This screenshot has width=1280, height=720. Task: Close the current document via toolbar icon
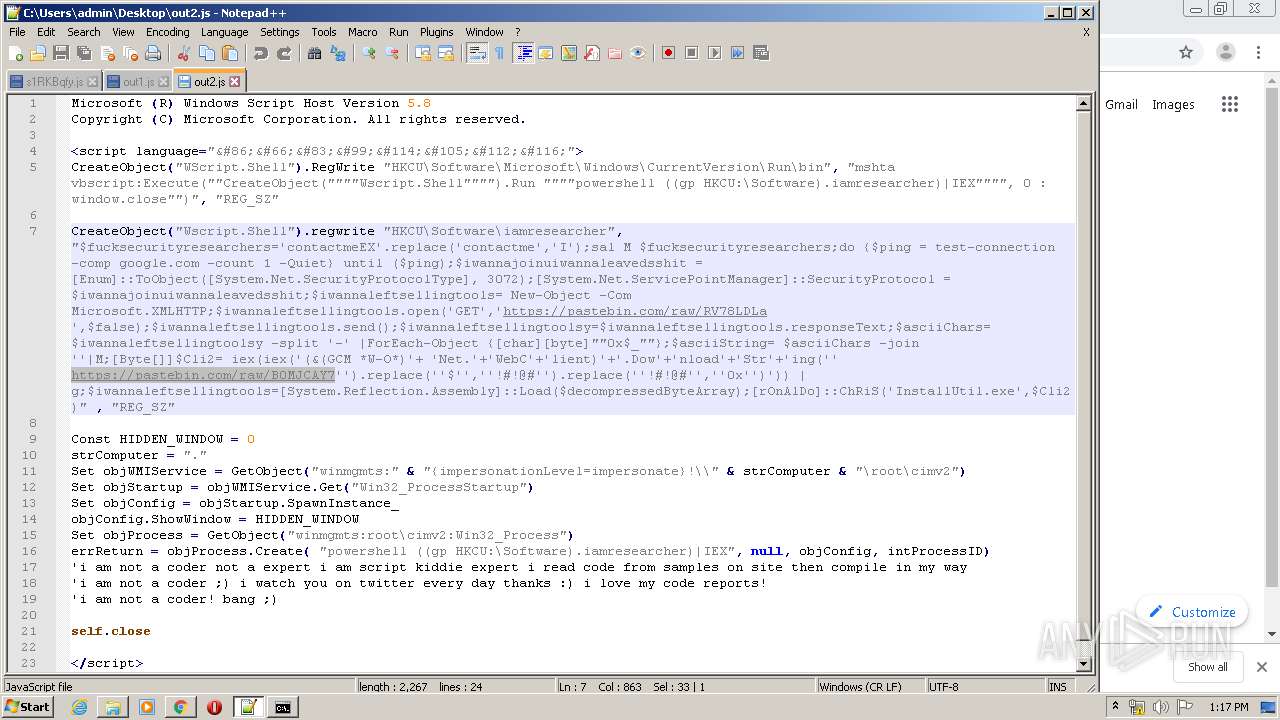pos(107,53)
